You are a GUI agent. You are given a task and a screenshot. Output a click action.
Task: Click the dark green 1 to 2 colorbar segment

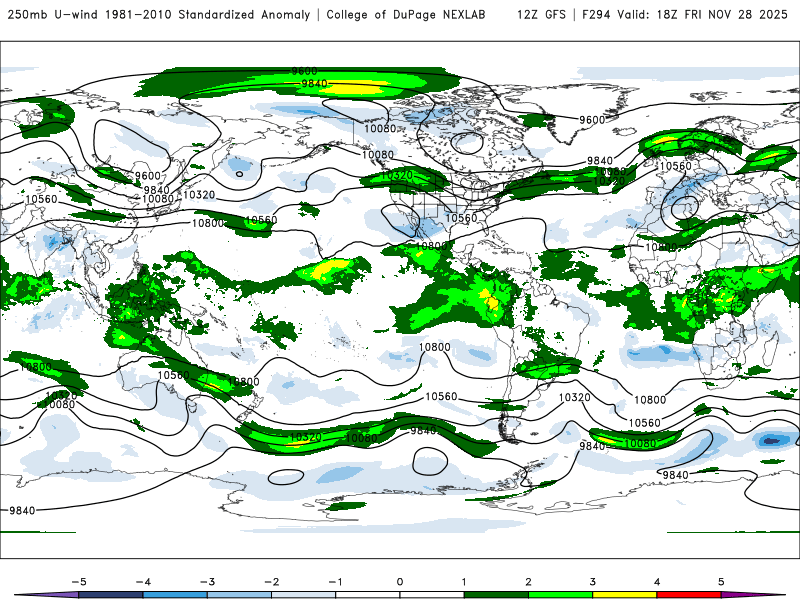coord(496,595)
